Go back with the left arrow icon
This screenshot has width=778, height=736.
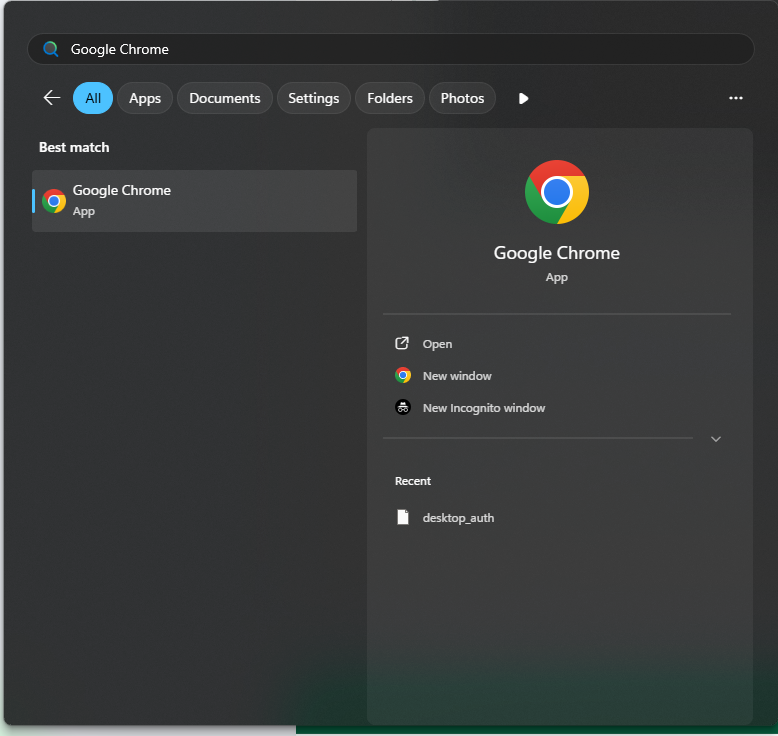pyautogui.click(x=52, y=98)
